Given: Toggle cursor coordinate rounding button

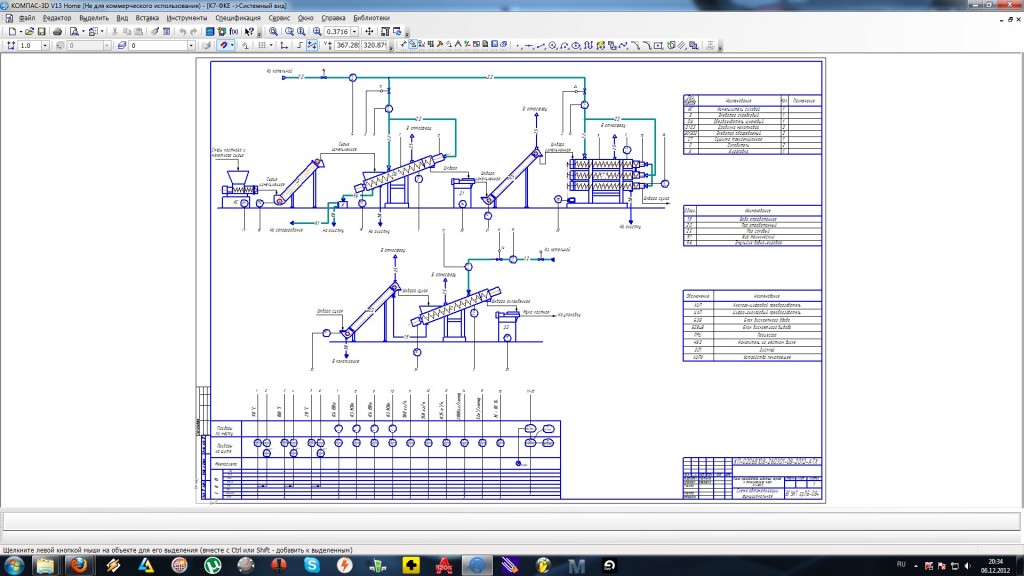Looking at the screenshot, I should click(x=312, y=46).
